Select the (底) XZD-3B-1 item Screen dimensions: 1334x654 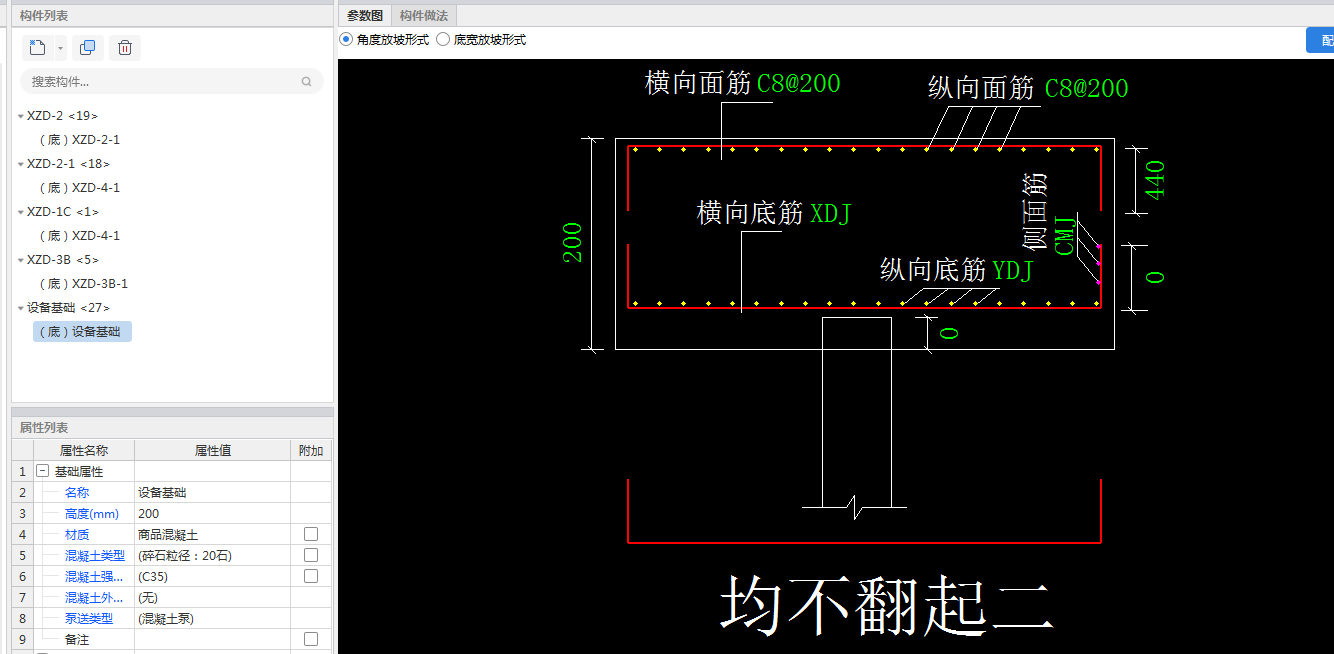[x=83, y=284]
